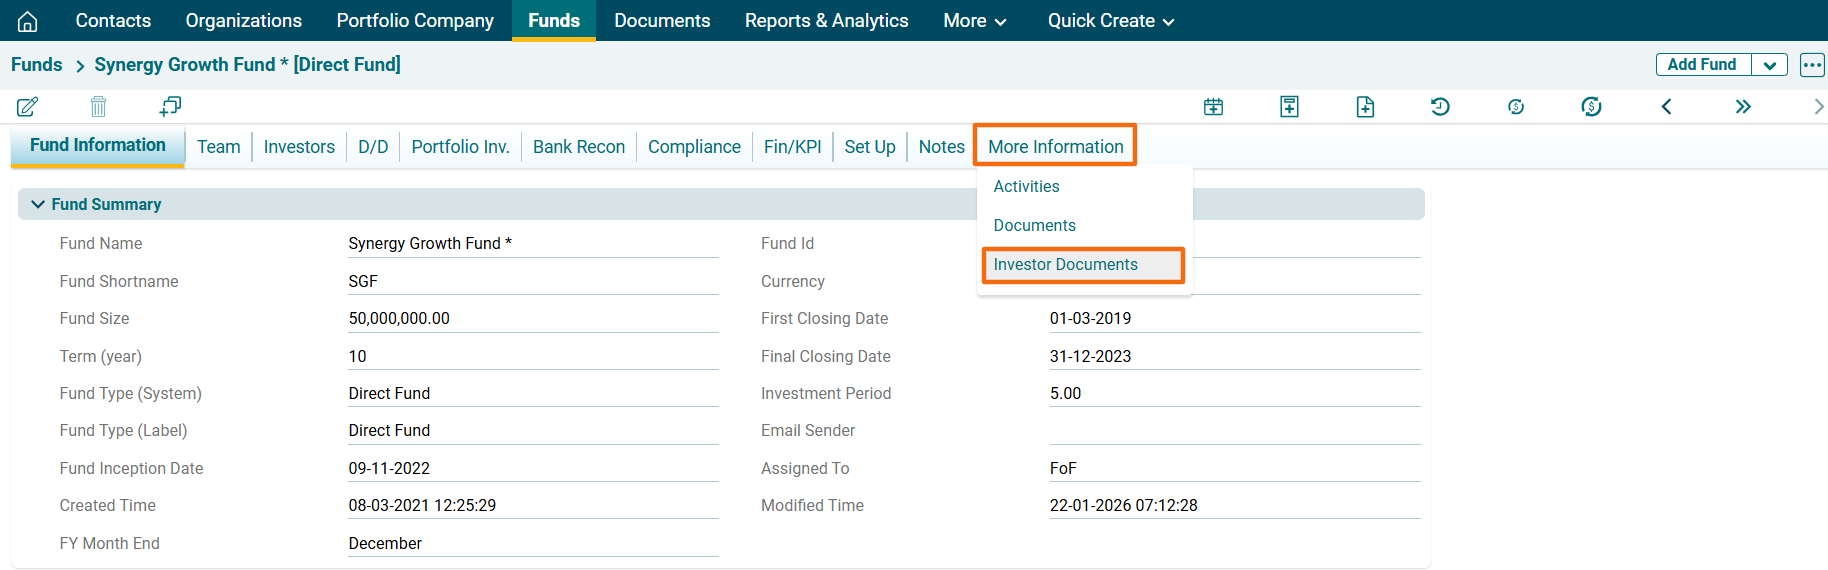The image size is (1828, 570).
Task: Open the Quick Create dropdown
Action: coord(1110,21)
